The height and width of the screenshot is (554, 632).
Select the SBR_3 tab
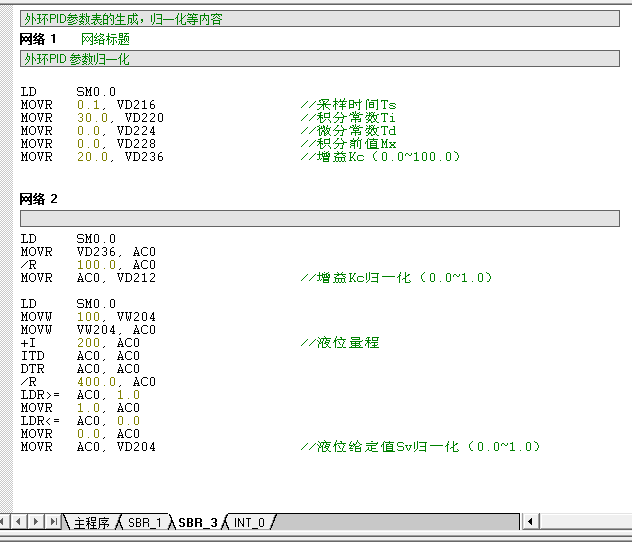[198, 523]
